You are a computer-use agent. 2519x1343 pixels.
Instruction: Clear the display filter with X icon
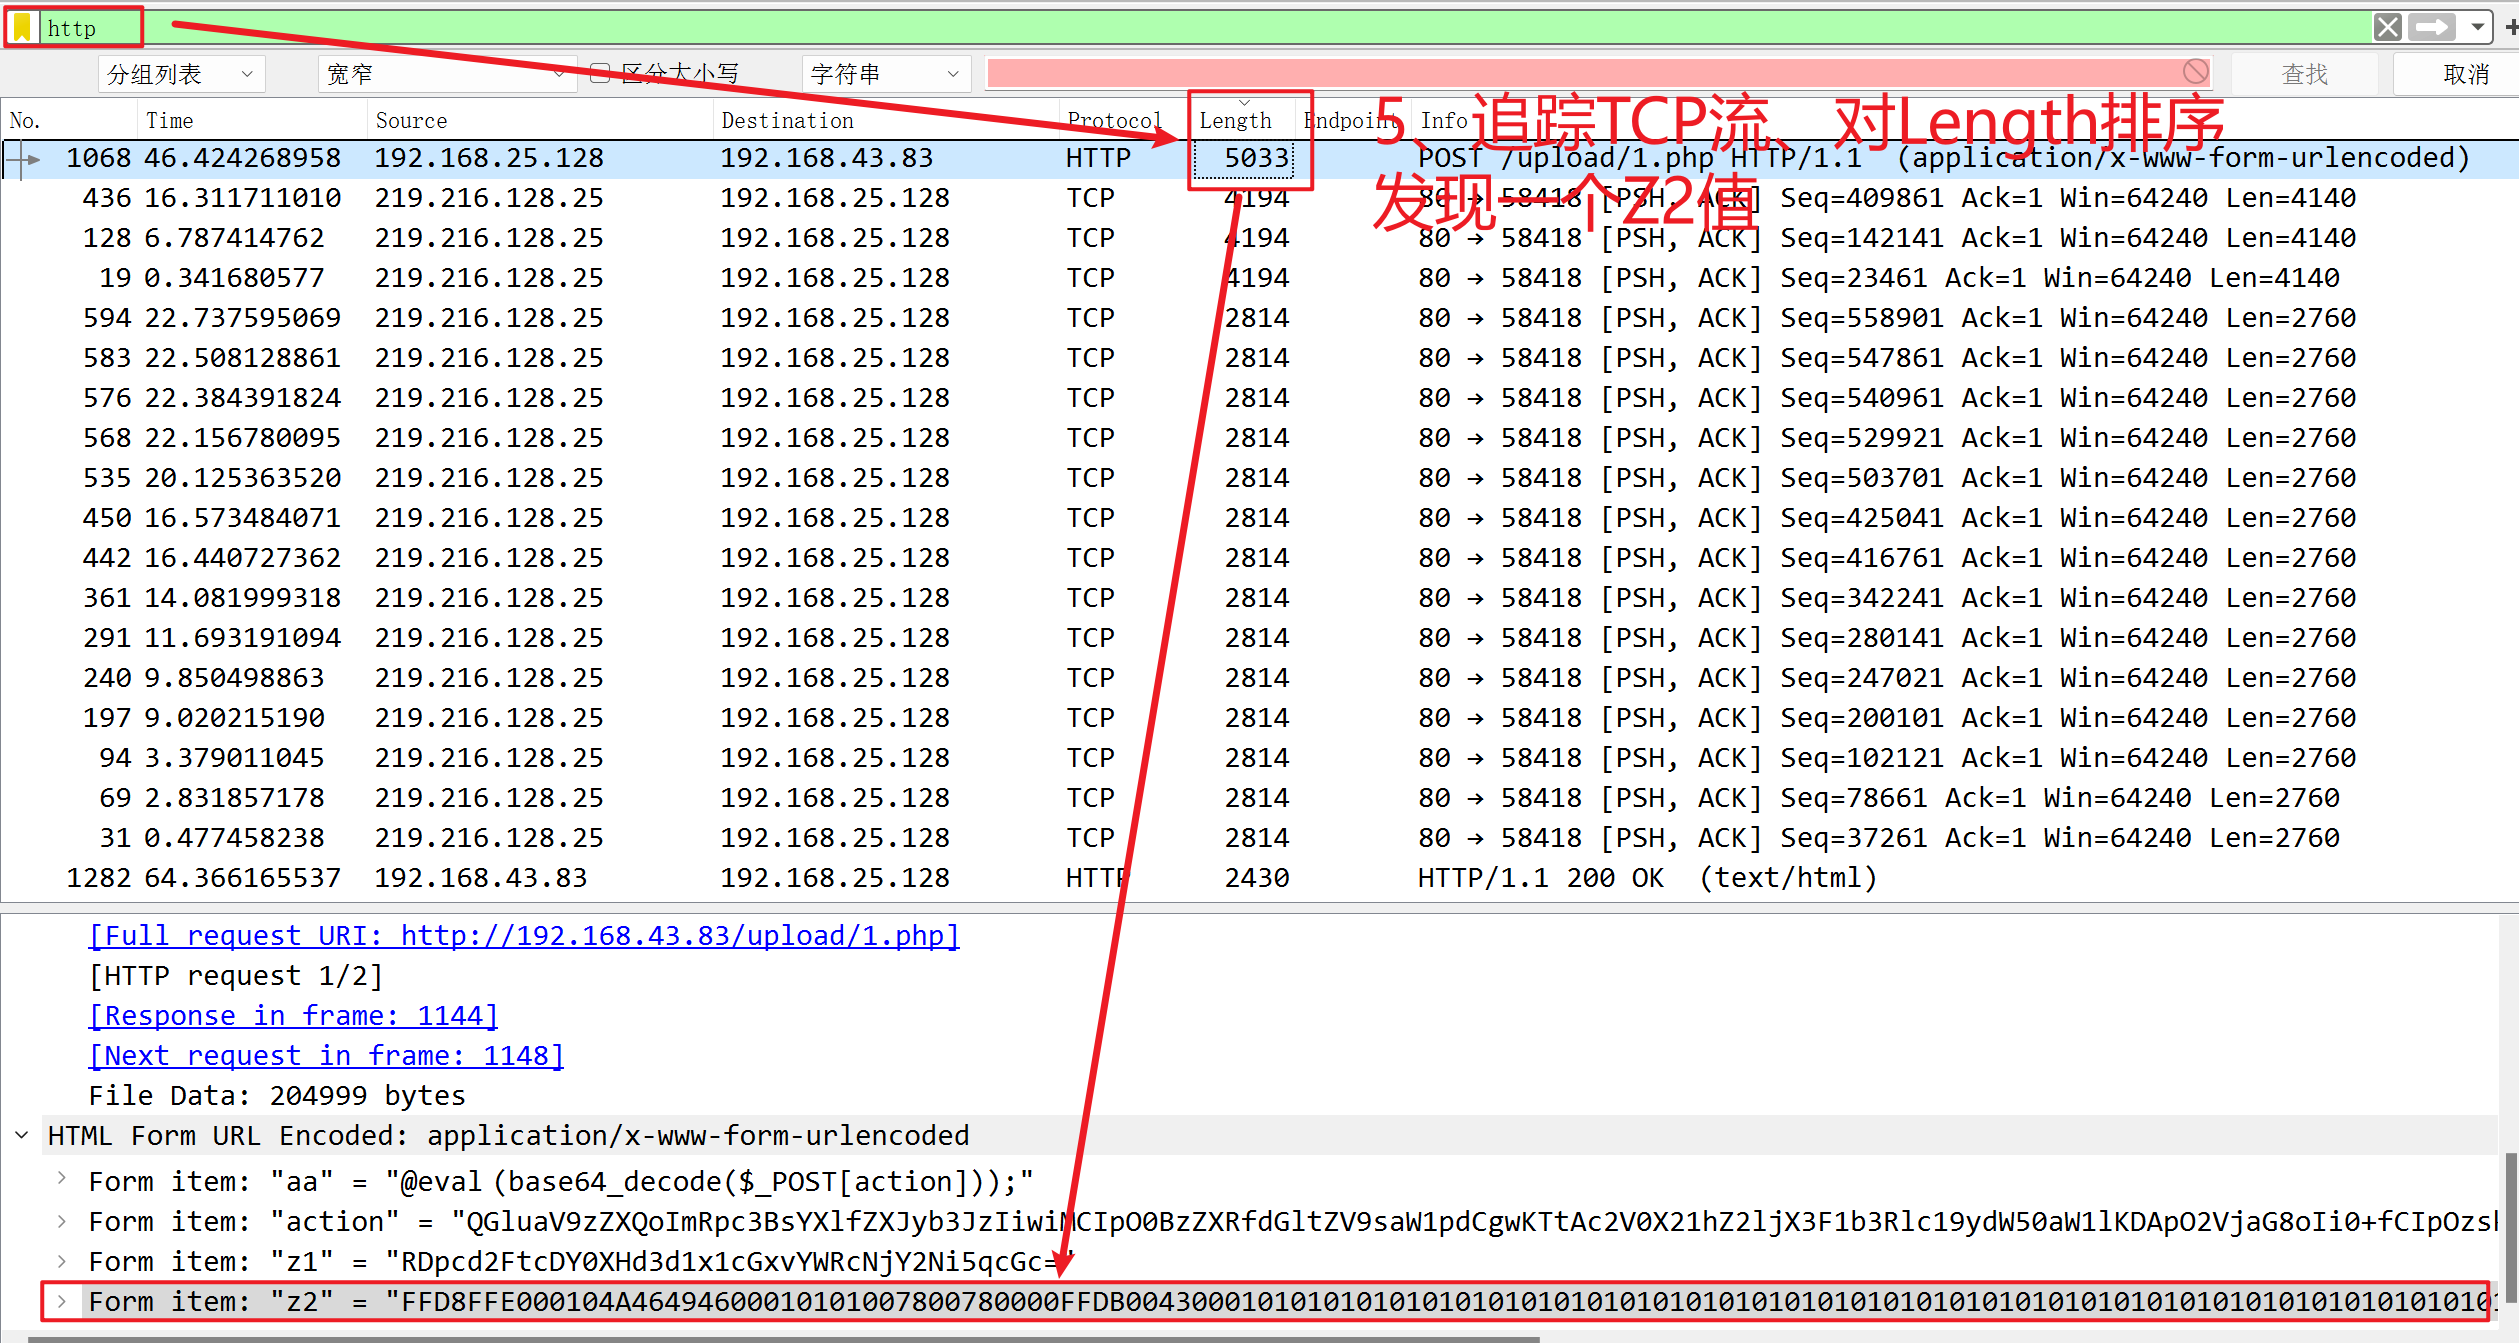[x=2387, y=27]
